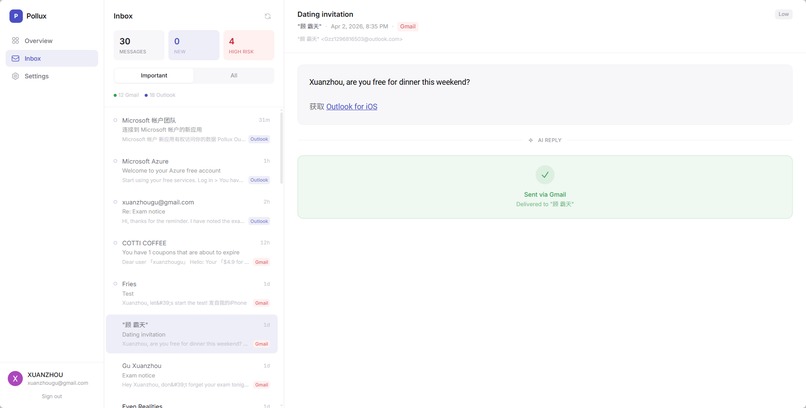Screen dimensions: 806x408
Task: Click the 4 High Risk card
Action: (x=249, y=45)
